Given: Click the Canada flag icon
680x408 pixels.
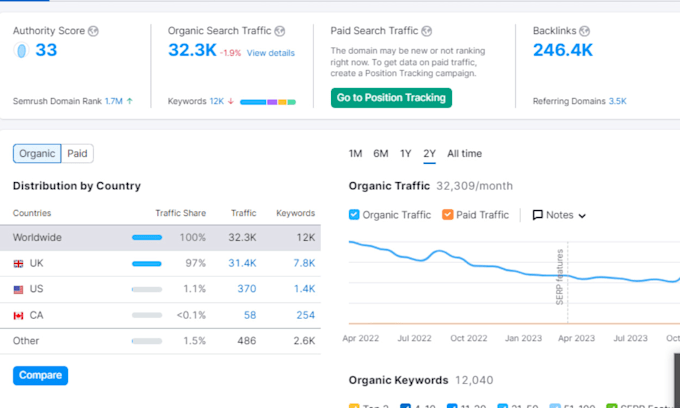Looking at the screenshot, I should point(18,315).
